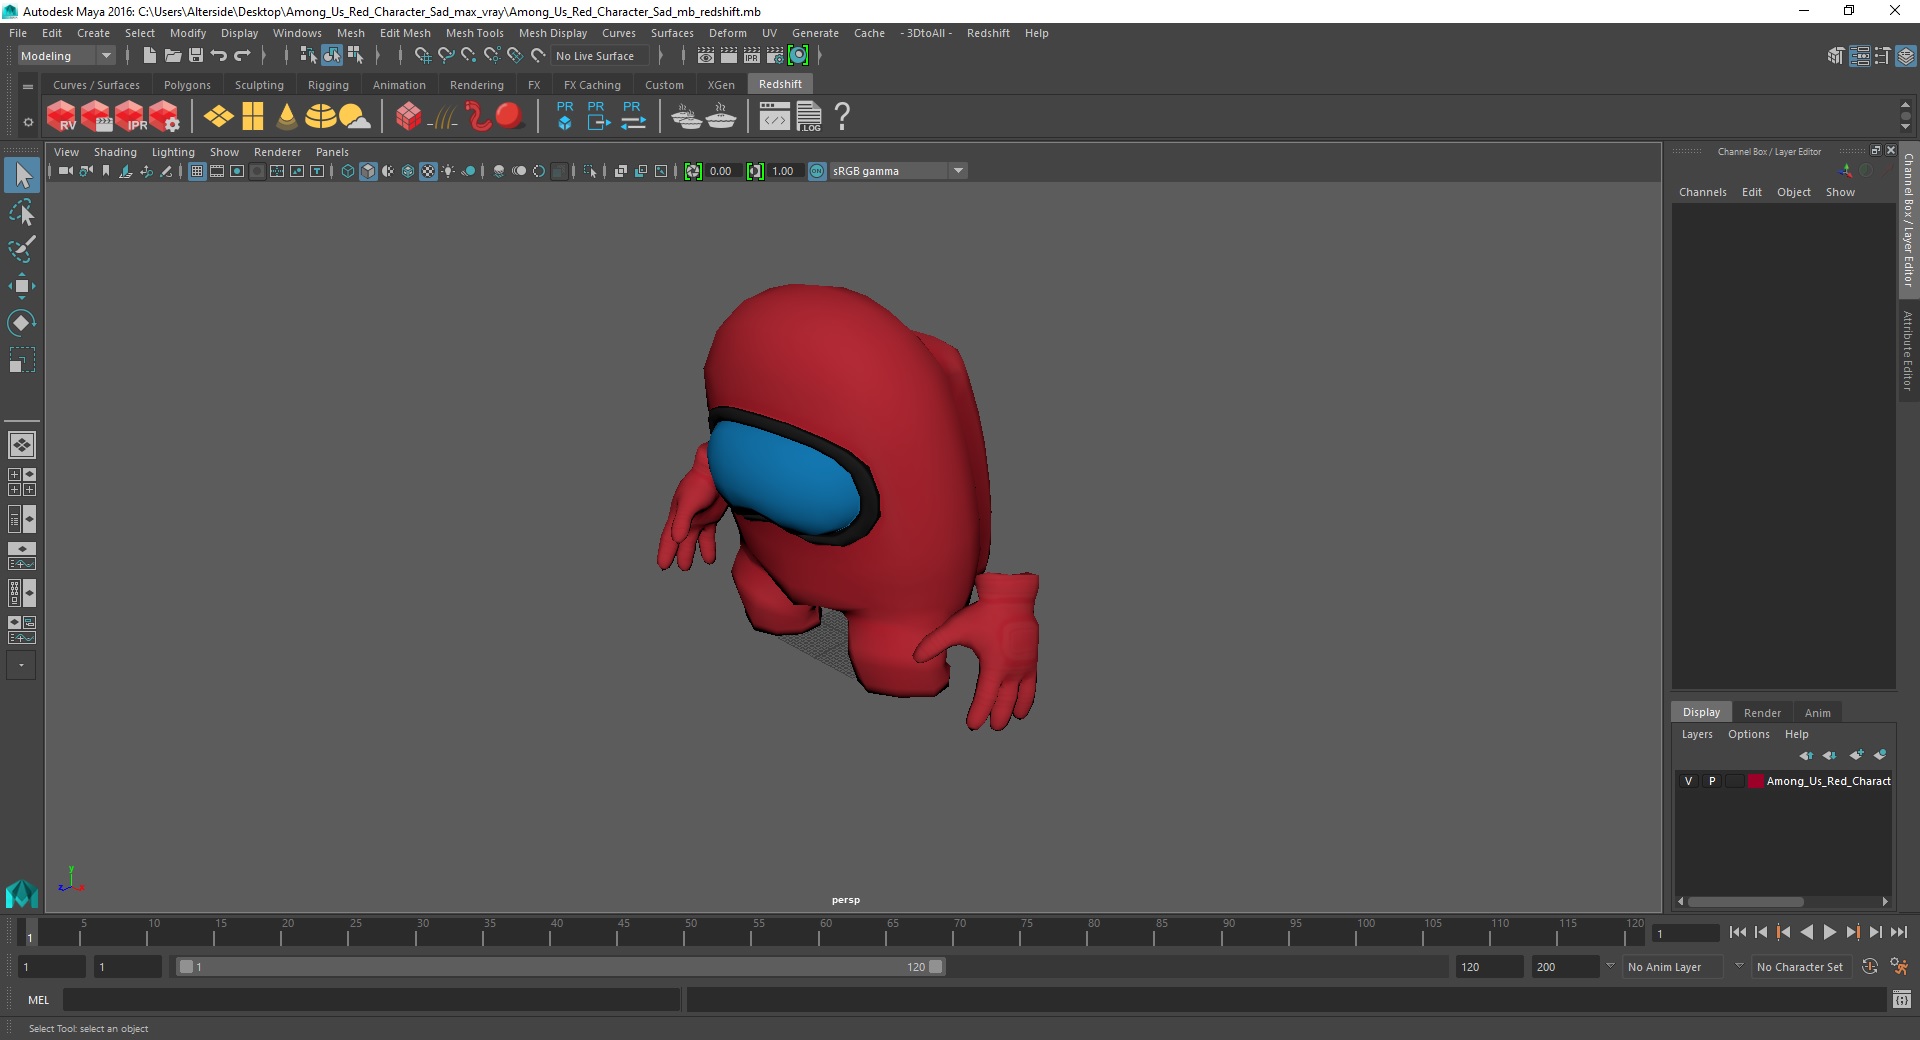Toggle textured display in viewport toolbar
This screenshot has width=1920, height=1040.
pos(428,171)
